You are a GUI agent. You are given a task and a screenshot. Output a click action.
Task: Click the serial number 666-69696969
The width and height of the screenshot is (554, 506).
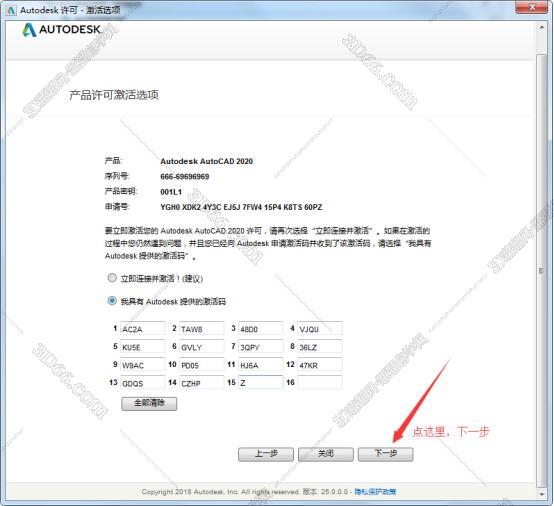184,177
